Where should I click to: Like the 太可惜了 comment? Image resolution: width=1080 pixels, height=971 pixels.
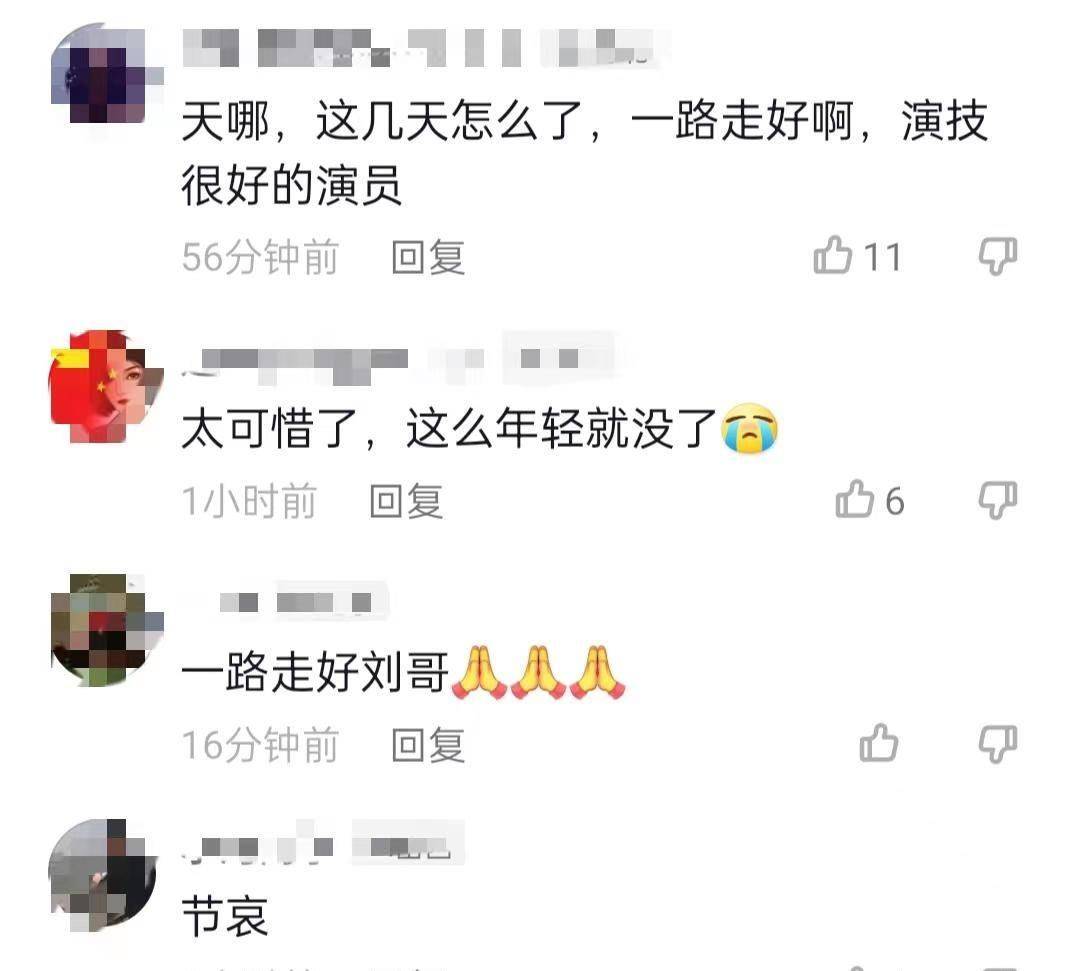click(855, 499)
